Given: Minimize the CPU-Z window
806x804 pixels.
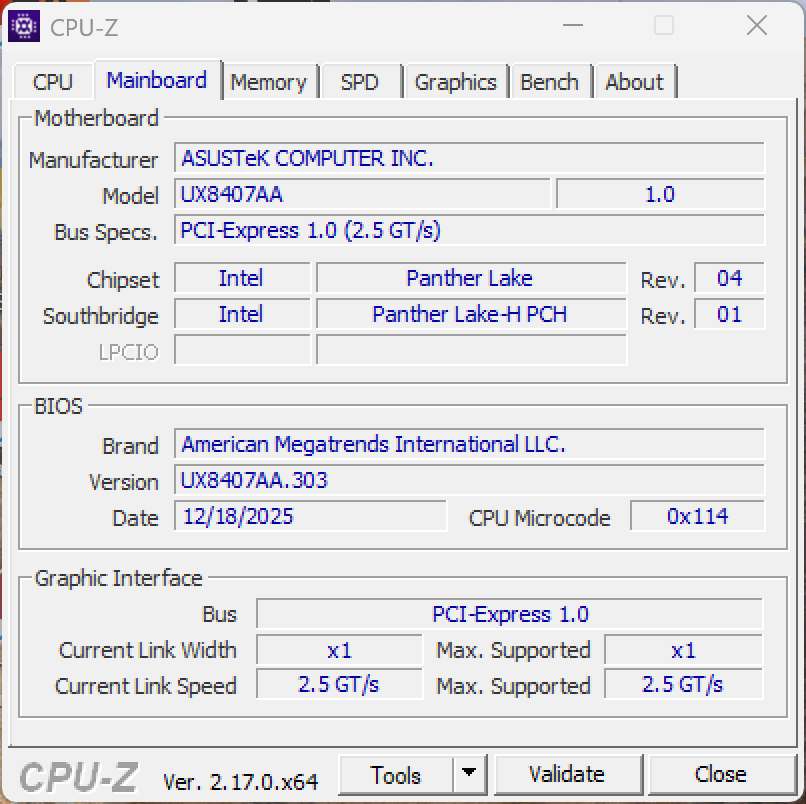Looking at the screenshot, I should pyautogui.click(x=572, y=27).
